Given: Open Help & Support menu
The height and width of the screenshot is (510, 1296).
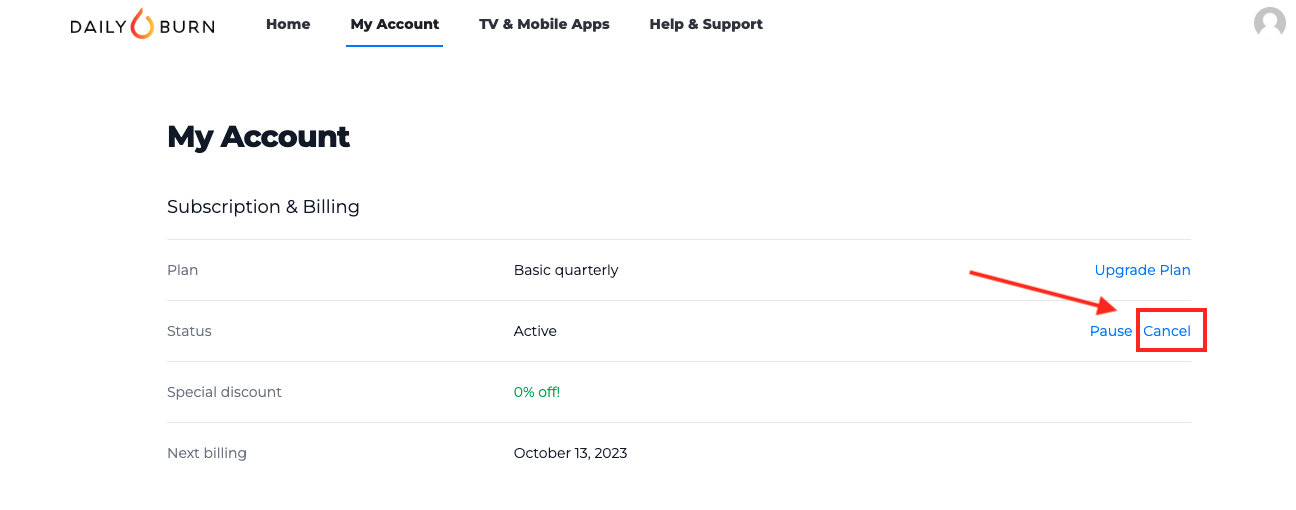Looking at the screenshot, I should click(706, 24).
